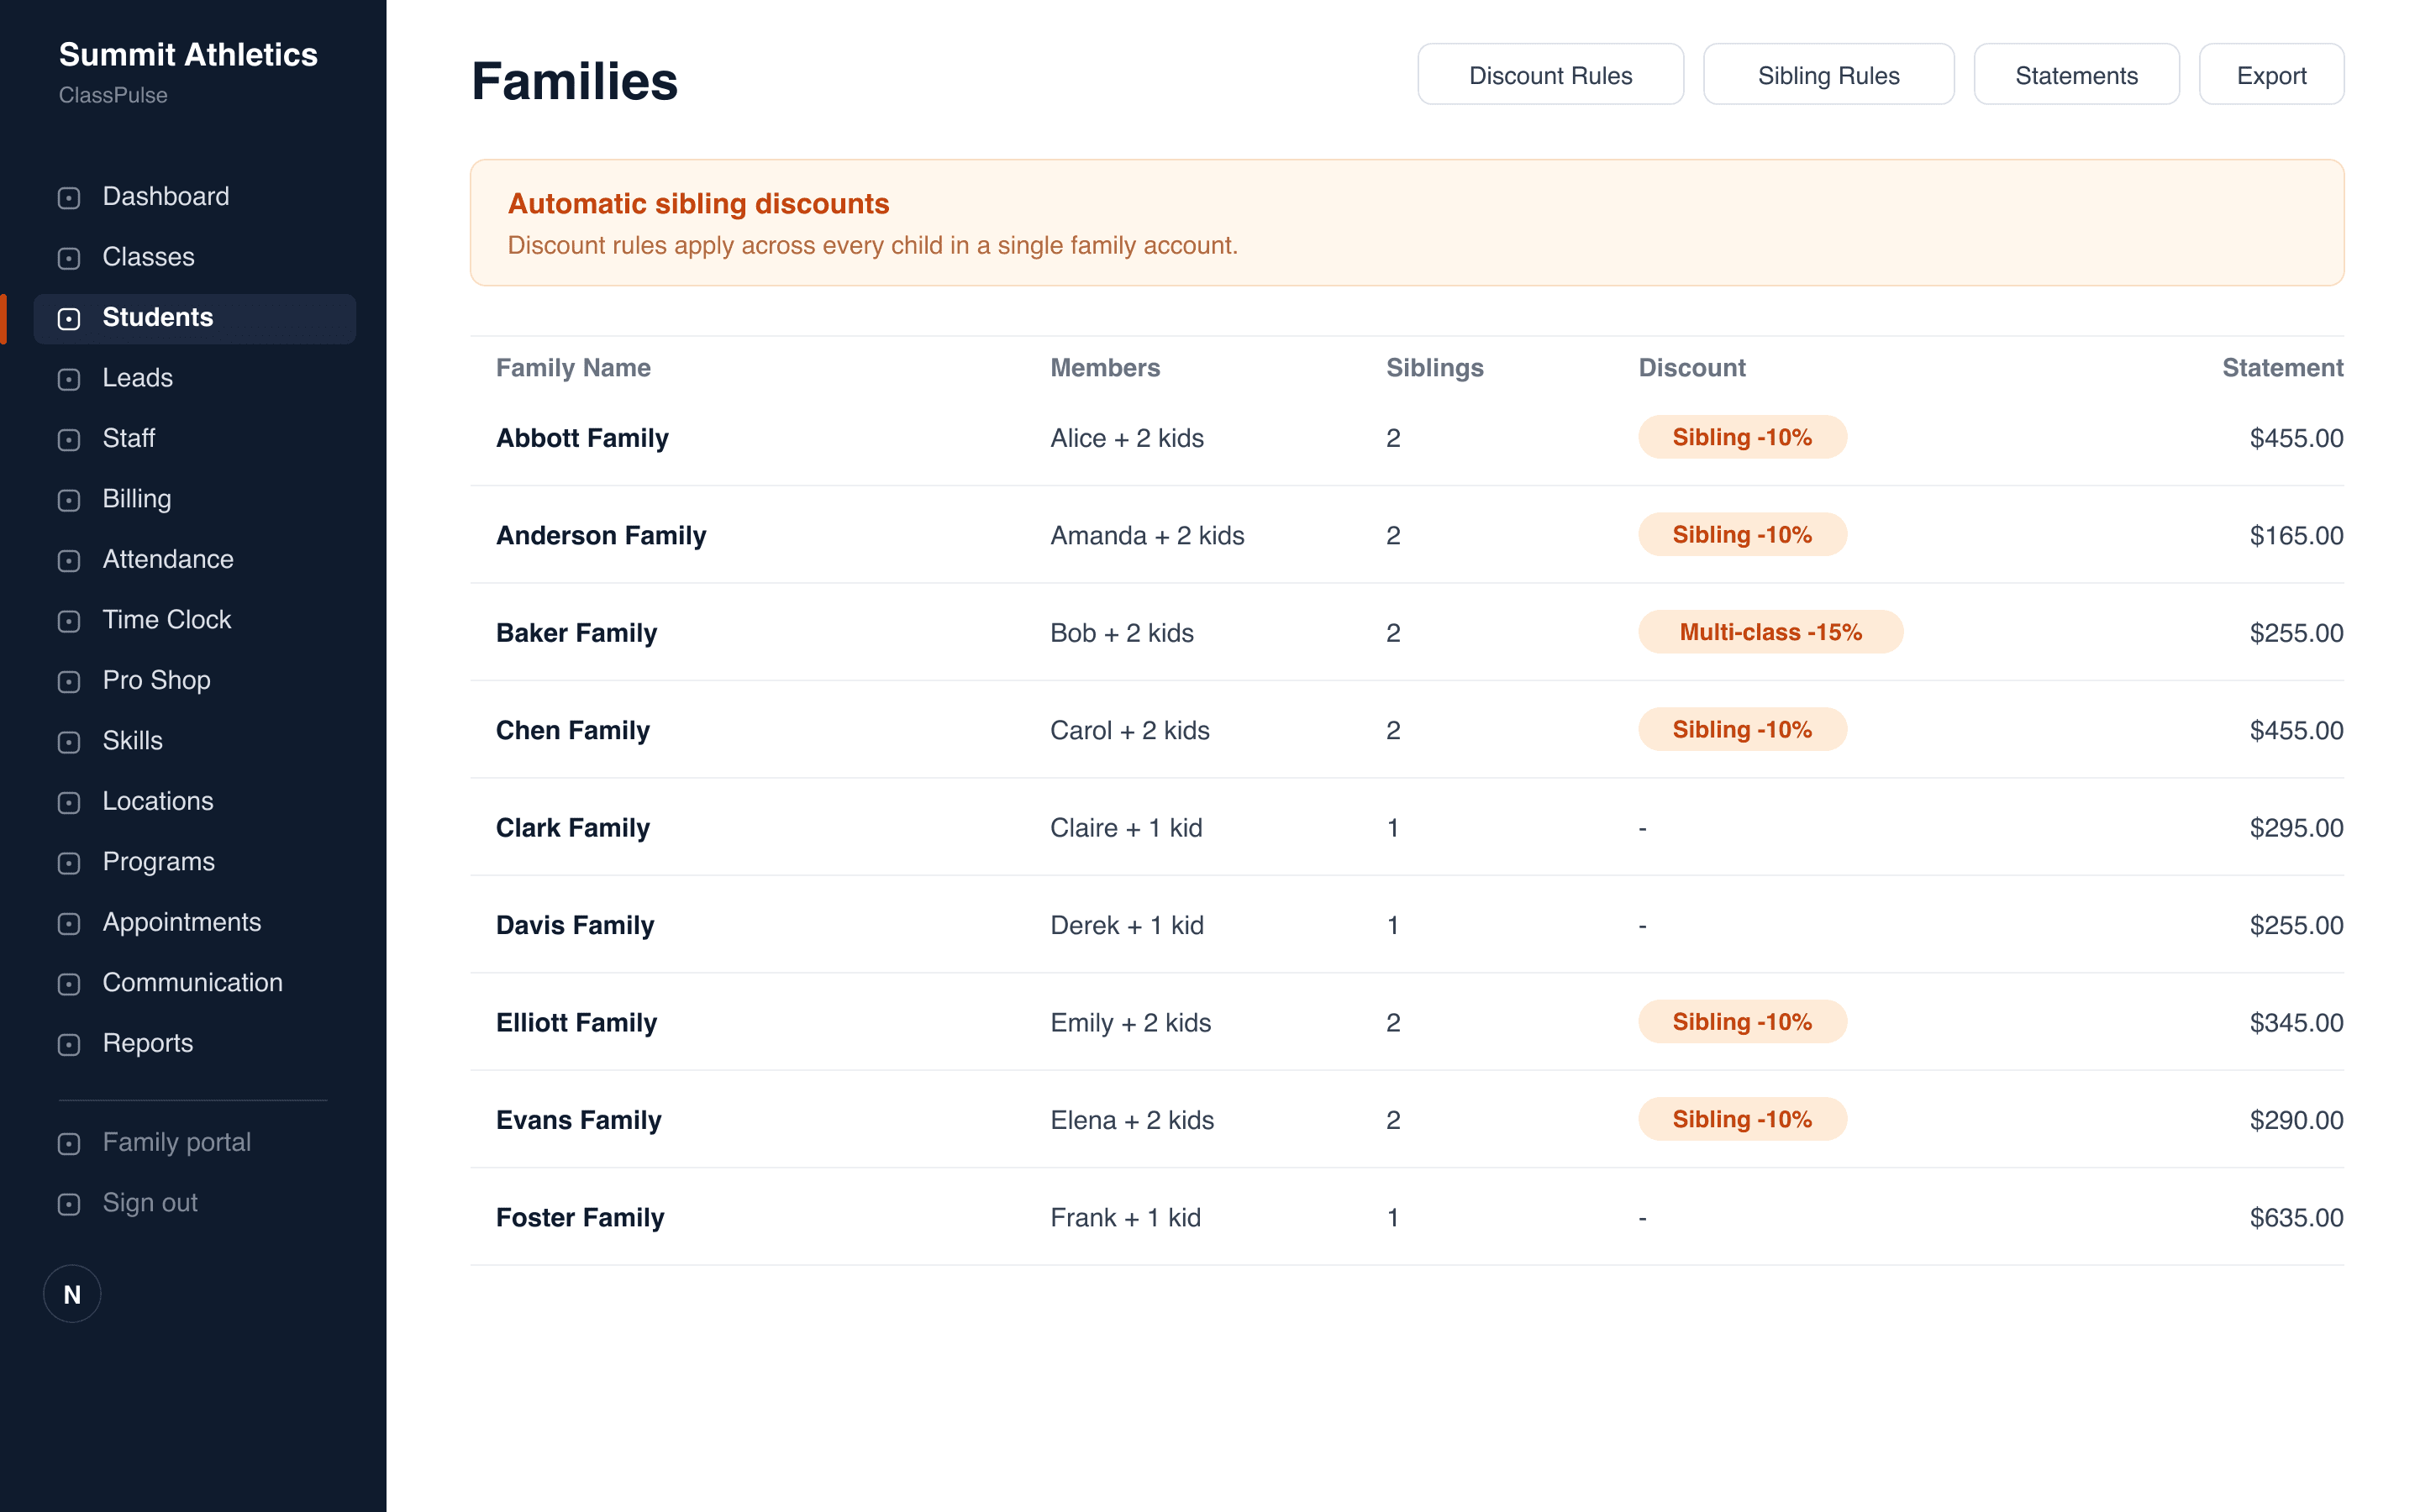Open the Communication section

pyautogui.click(x=195, y=983)
